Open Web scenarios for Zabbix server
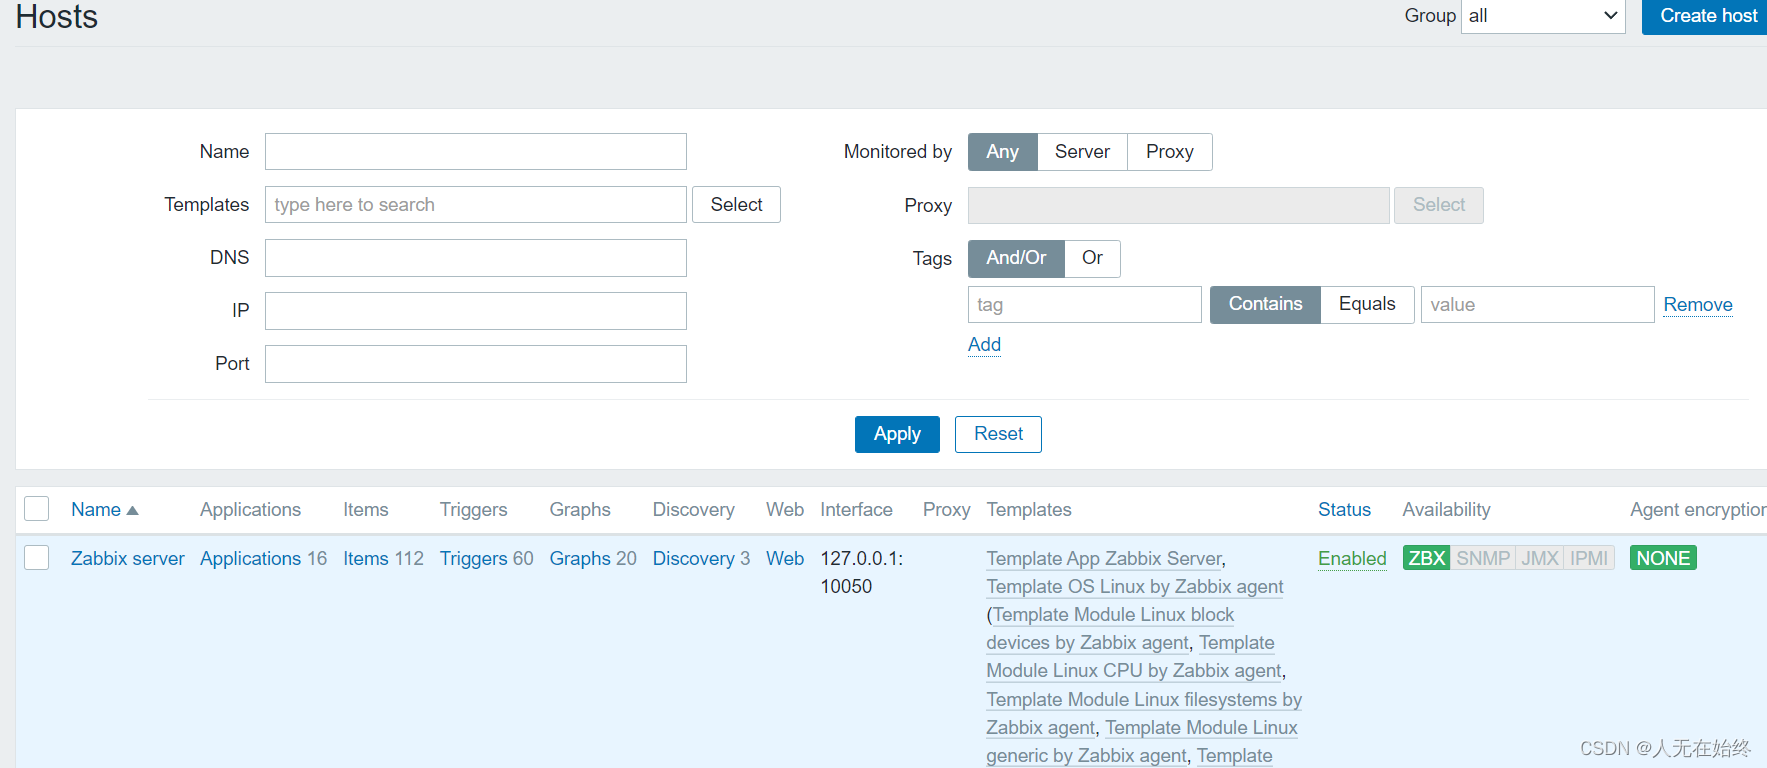1767x768 pixels. click(785, 559)
